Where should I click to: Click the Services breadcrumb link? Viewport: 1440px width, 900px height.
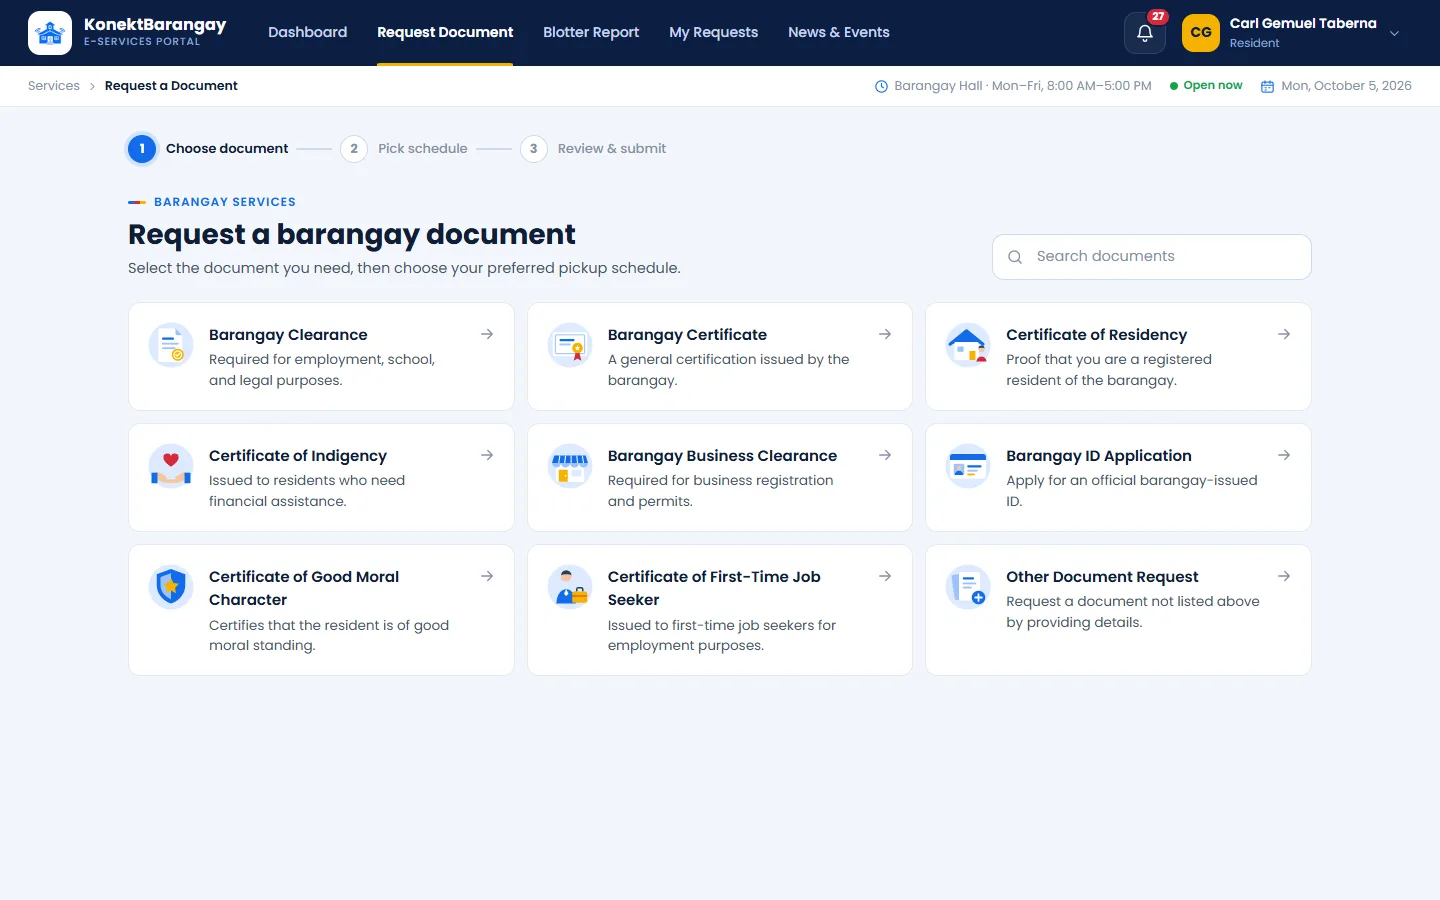(54, 86)
